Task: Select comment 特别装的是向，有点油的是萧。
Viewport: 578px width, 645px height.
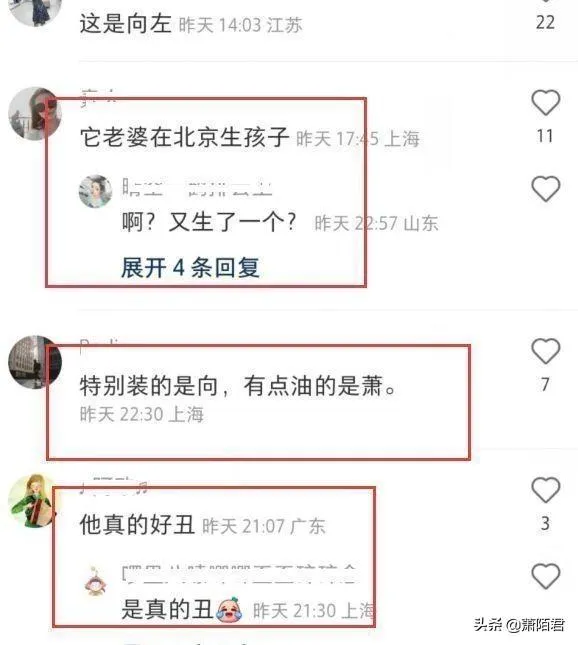Action: tap(238, 386)
